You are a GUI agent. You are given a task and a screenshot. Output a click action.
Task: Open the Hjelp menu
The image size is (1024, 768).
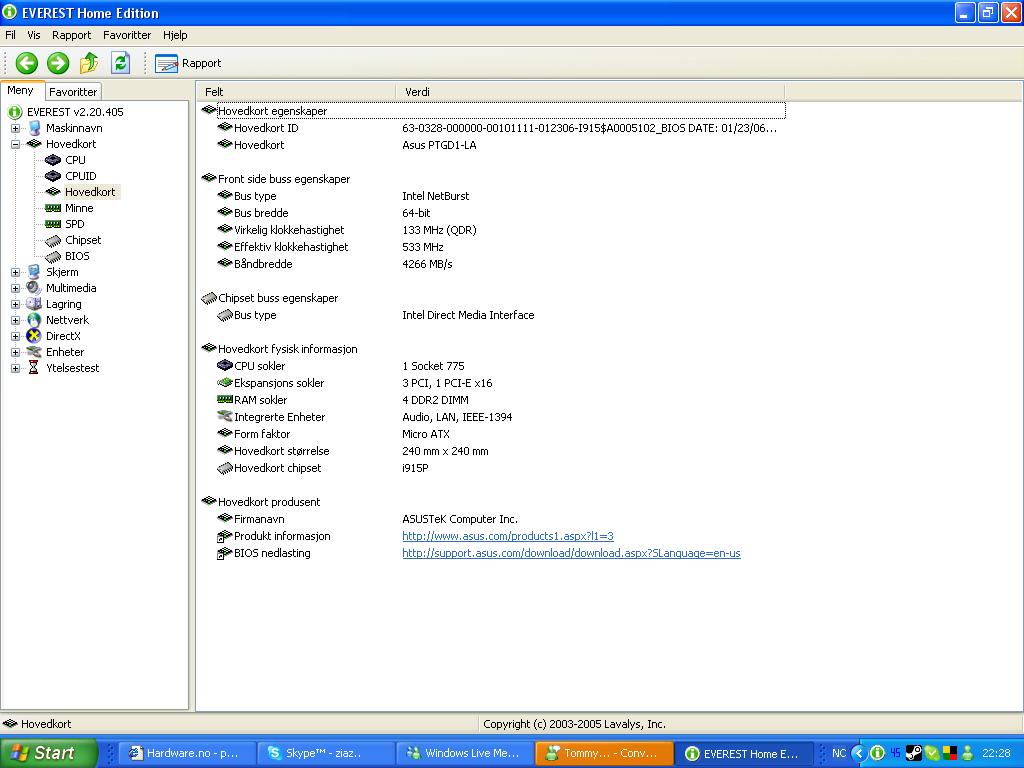pyautogui.click(x=175, y=35)
